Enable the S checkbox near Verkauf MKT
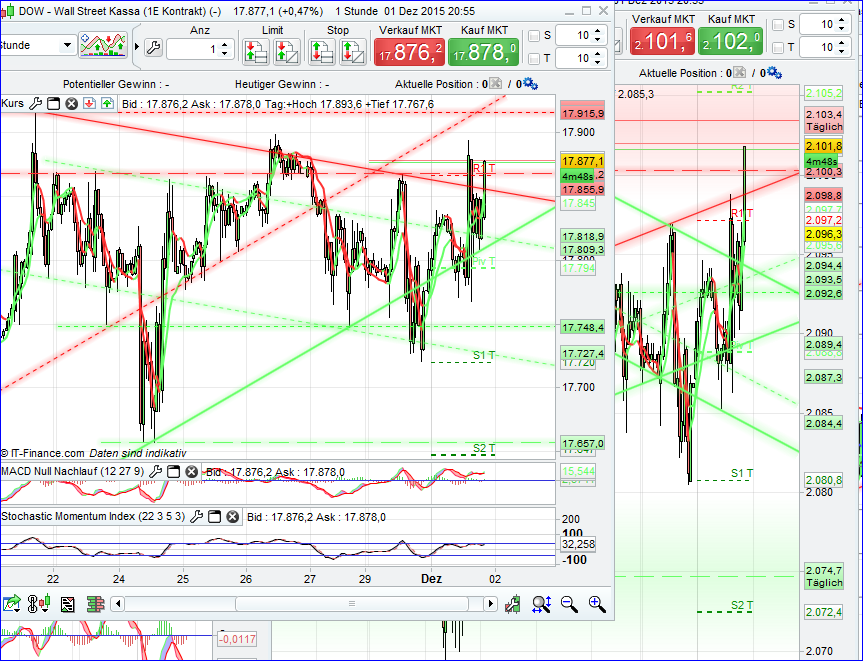 (x=533, y=35)
